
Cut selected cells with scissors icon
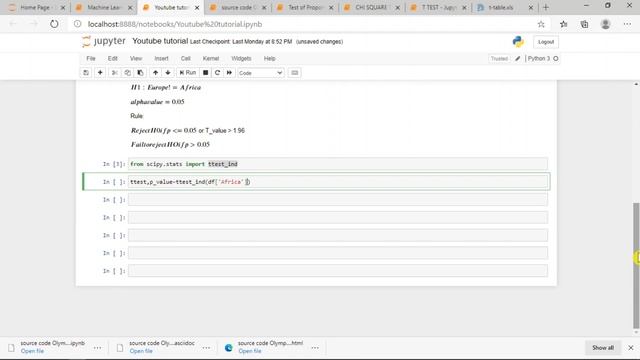tap(115, 73)
